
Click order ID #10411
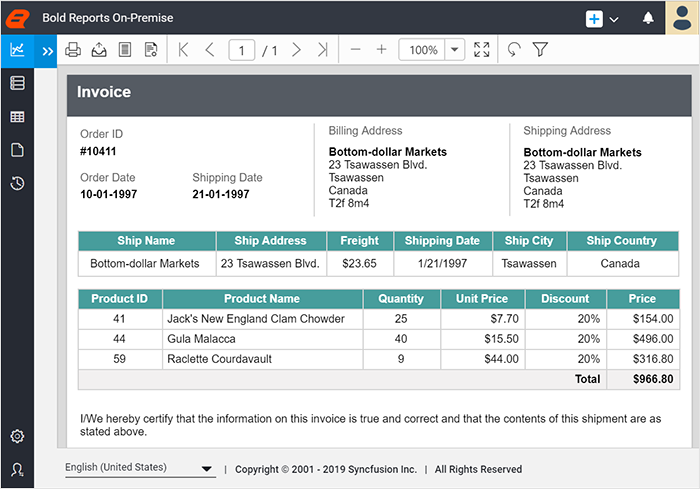point(98,151)
